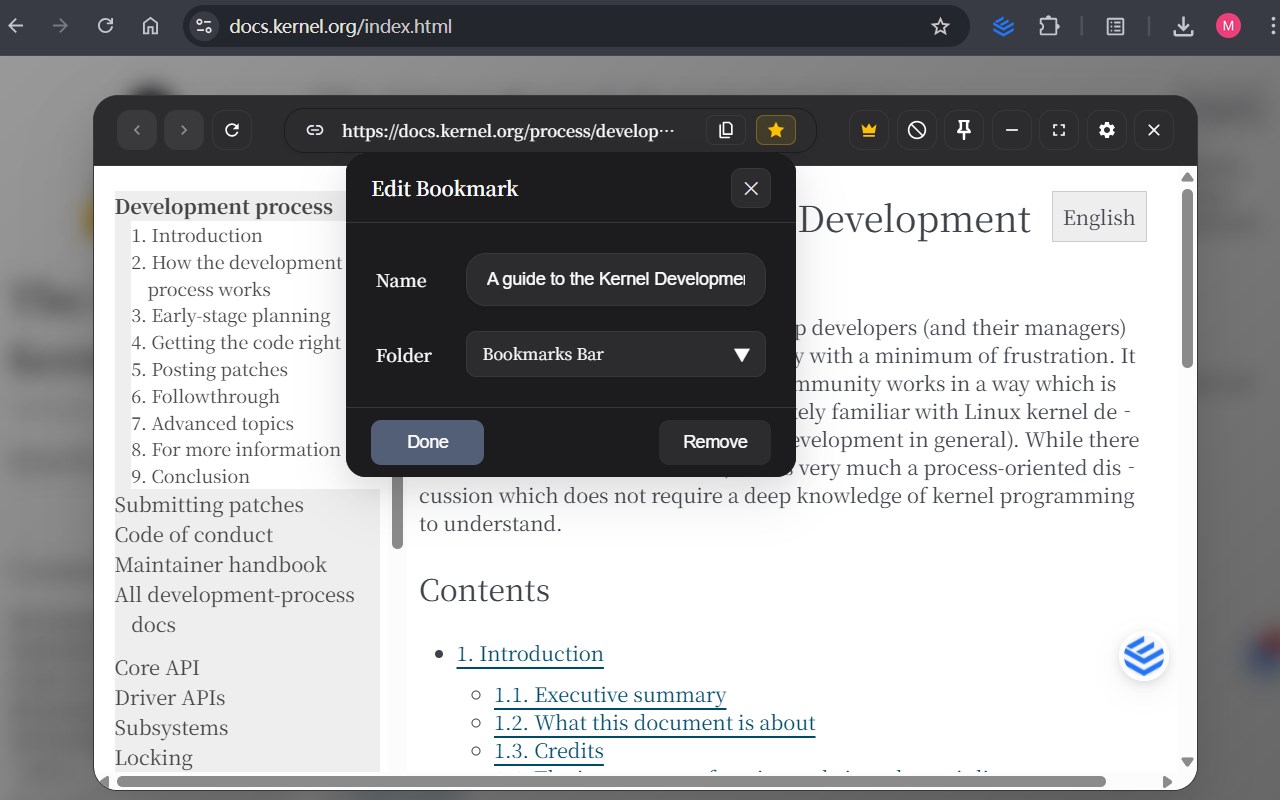
Task: Refresh the popup preview page
Action: pyautogui.click(x=232, y=130)
